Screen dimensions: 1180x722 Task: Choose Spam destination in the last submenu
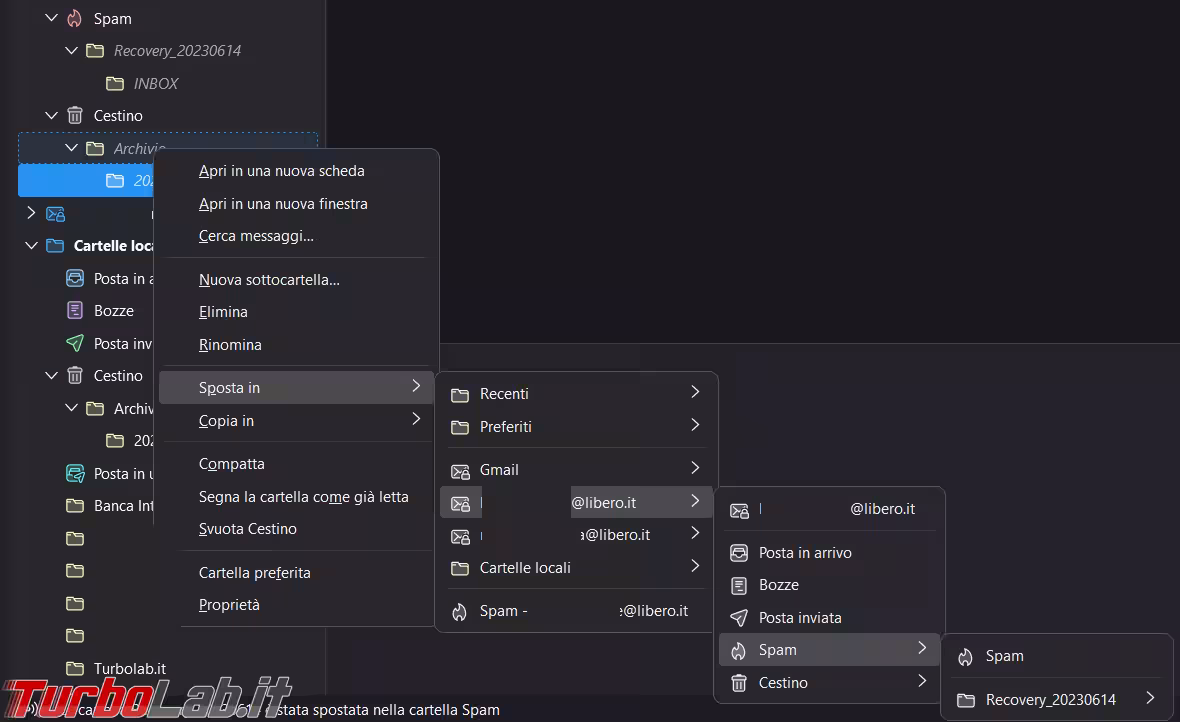point(1004,657)
